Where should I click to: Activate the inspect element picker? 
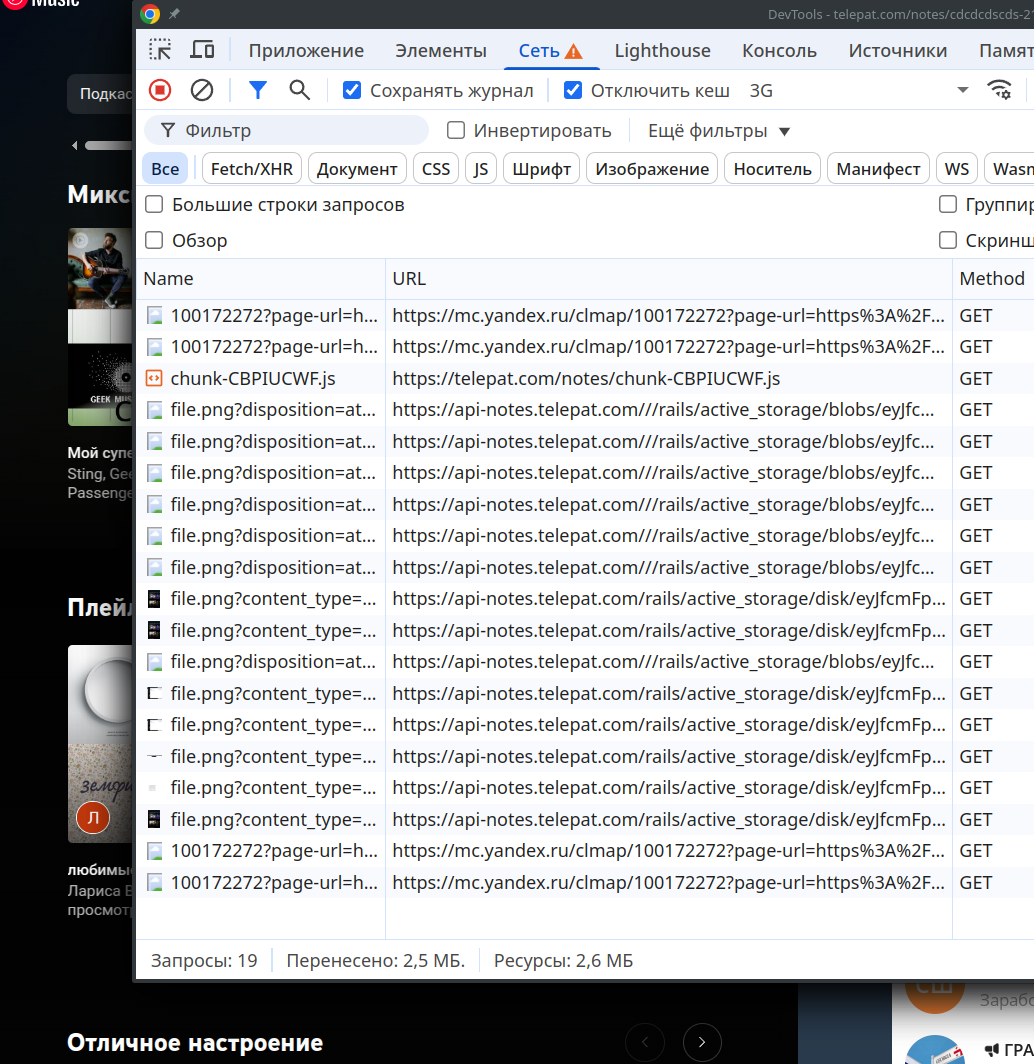160,50
